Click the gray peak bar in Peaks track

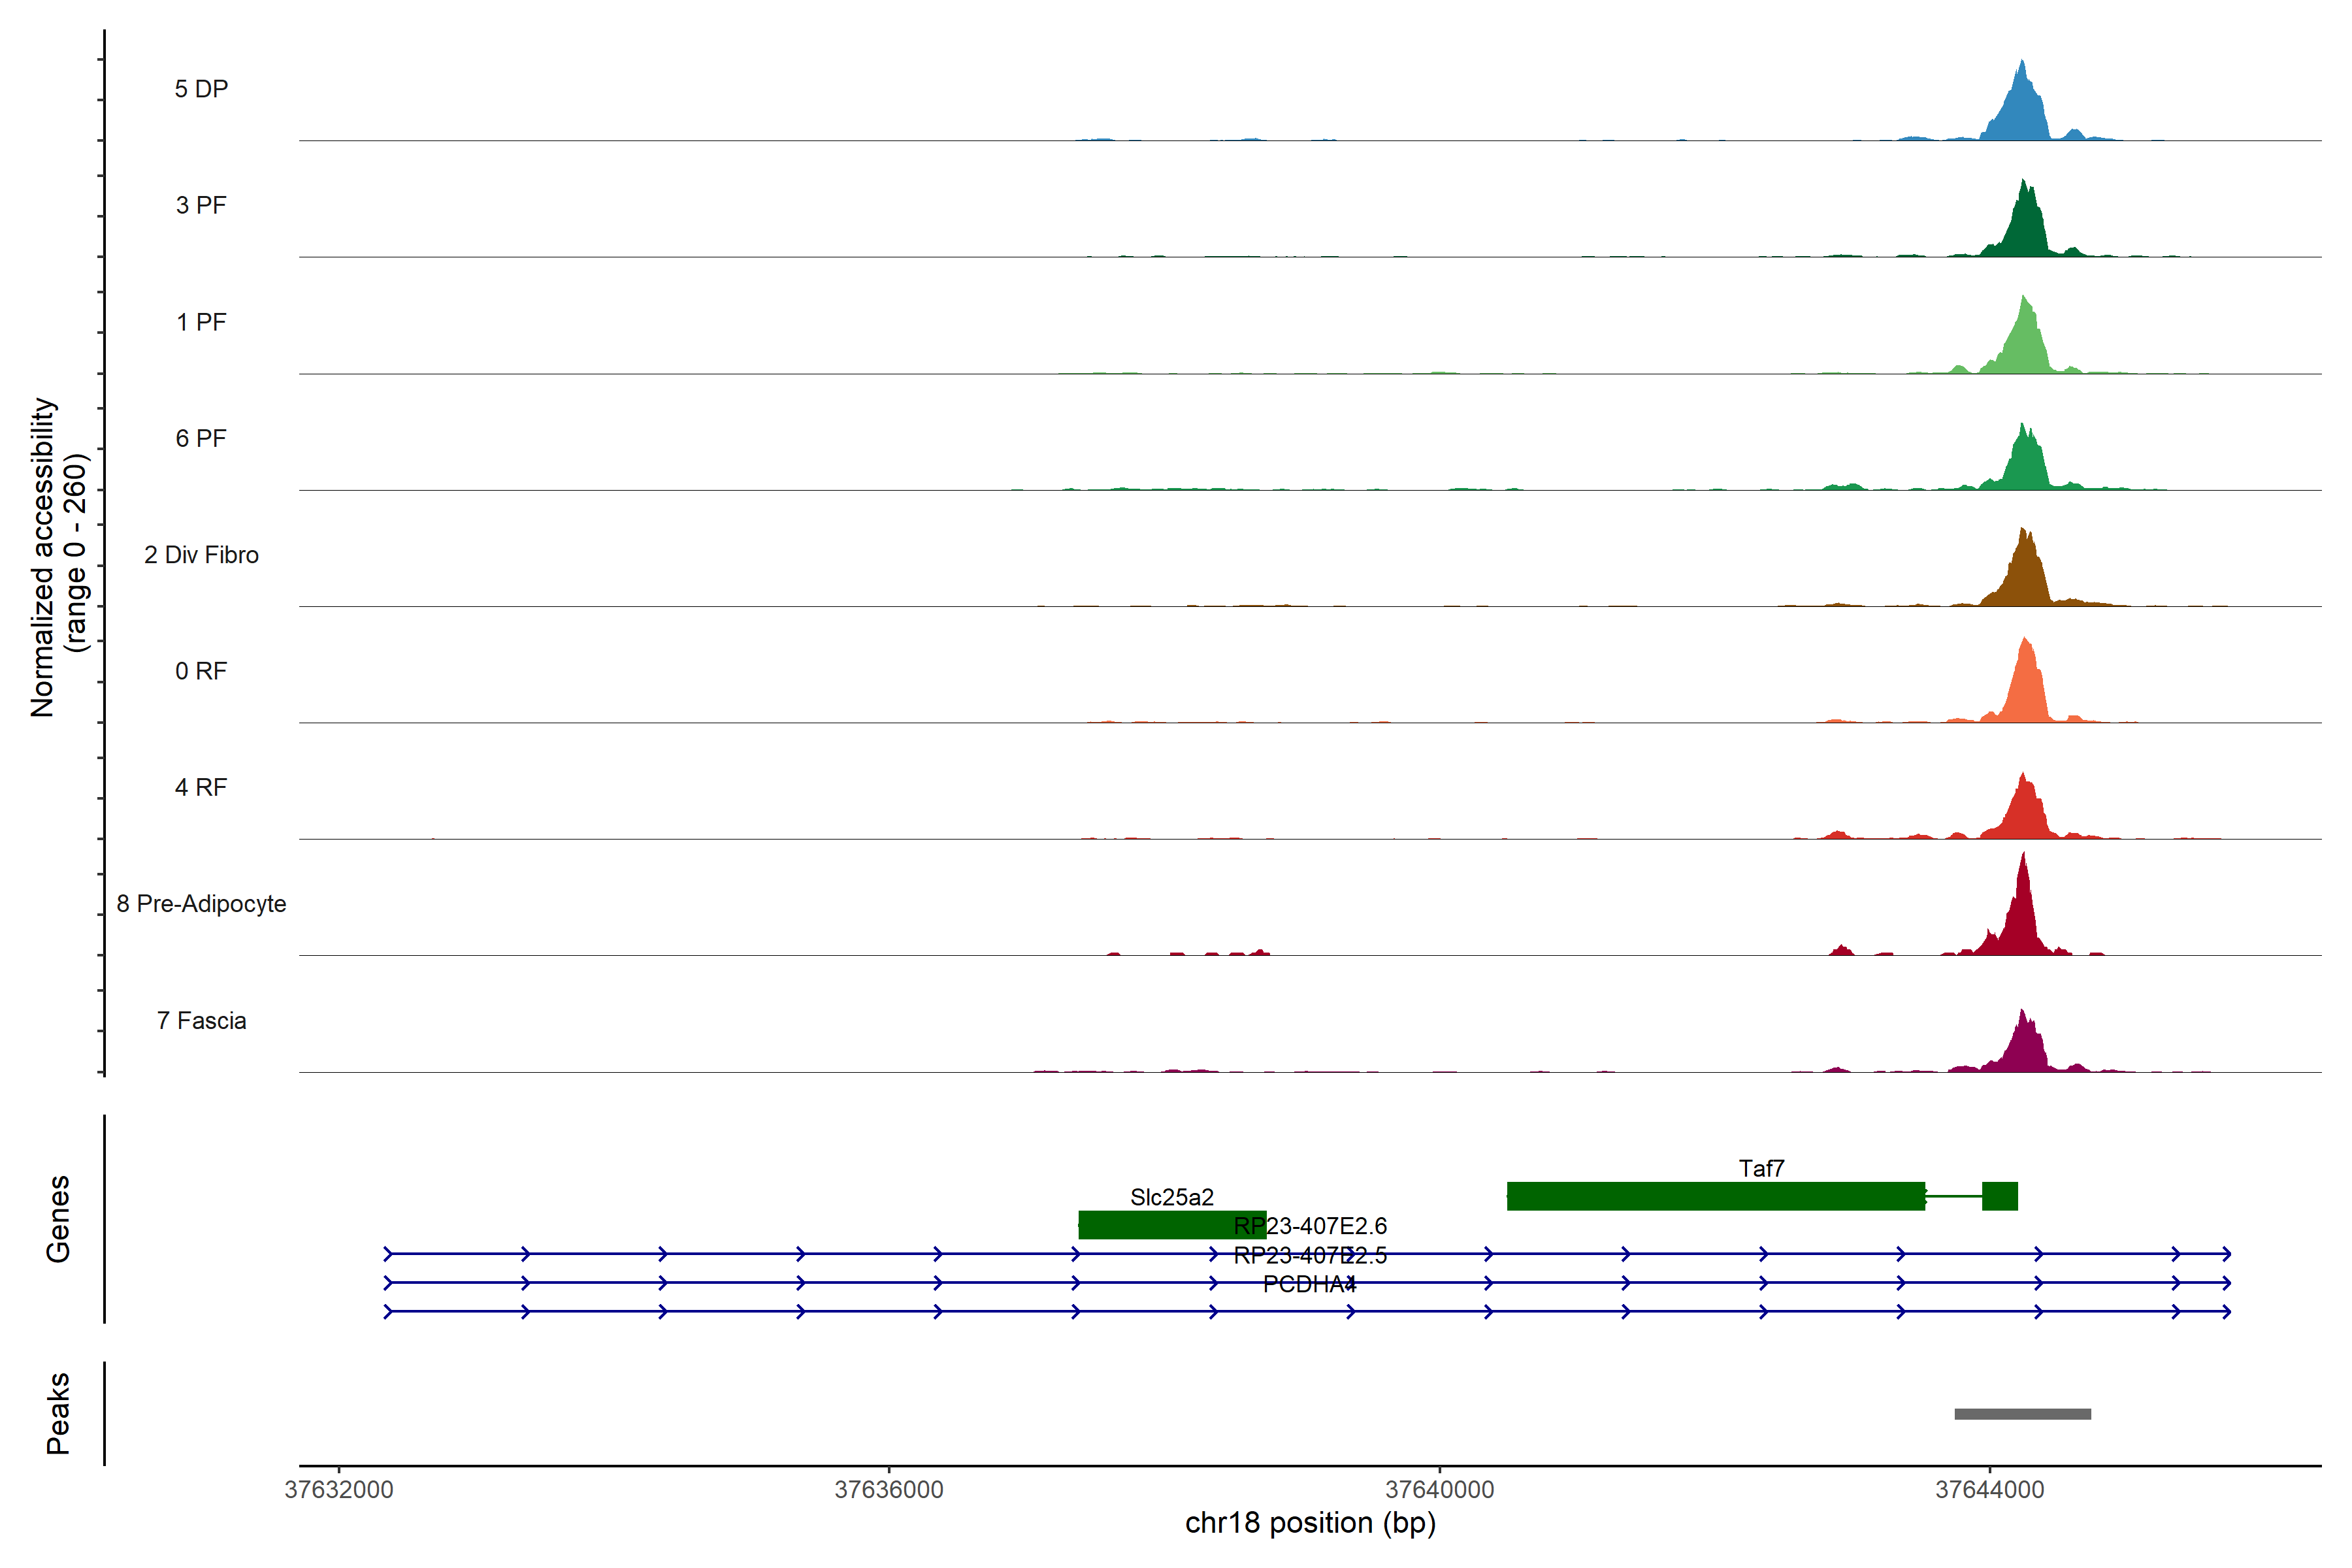[2022, 1414]
